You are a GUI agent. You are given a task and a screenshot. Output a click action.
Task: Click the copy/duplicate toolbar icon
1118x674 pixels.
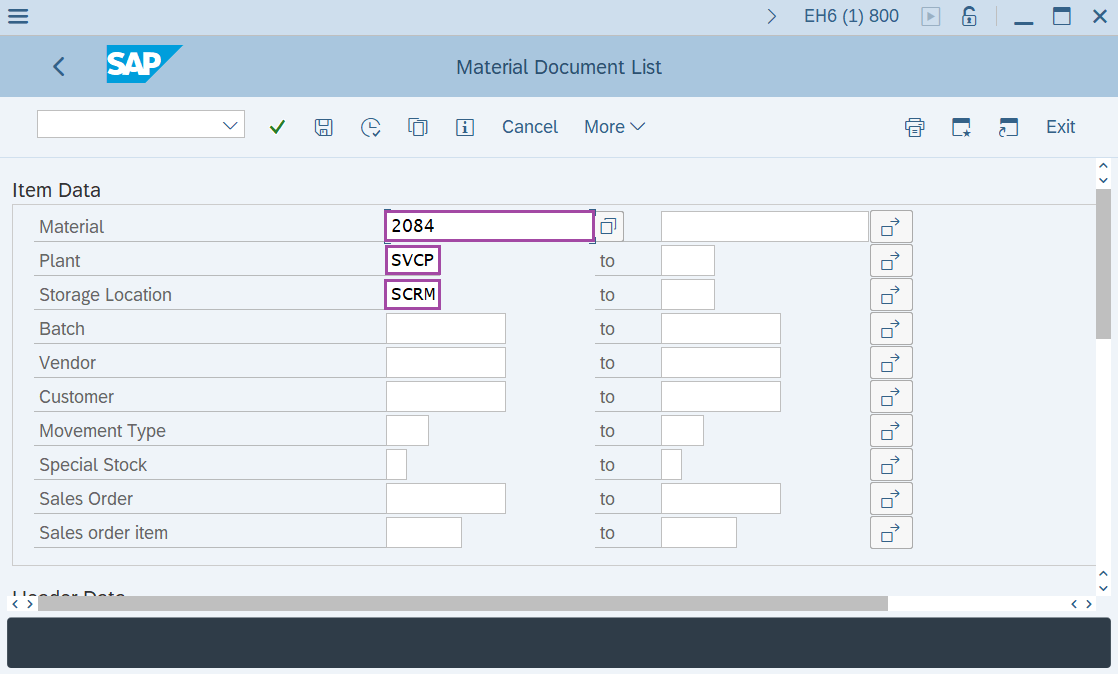pos(418,127)
